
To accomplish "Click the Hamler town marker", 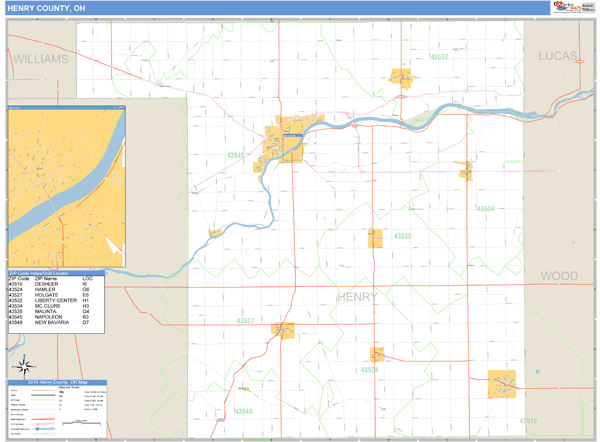I will pos(377,354).
